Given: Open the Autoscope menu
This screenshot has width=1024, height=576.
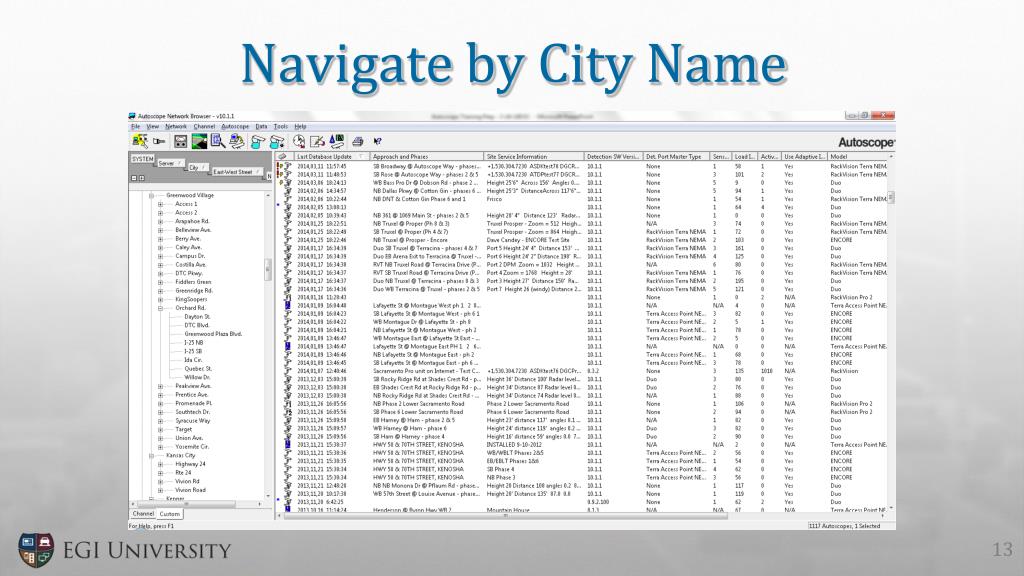Looking at the screenshot, I should (235, 127).
